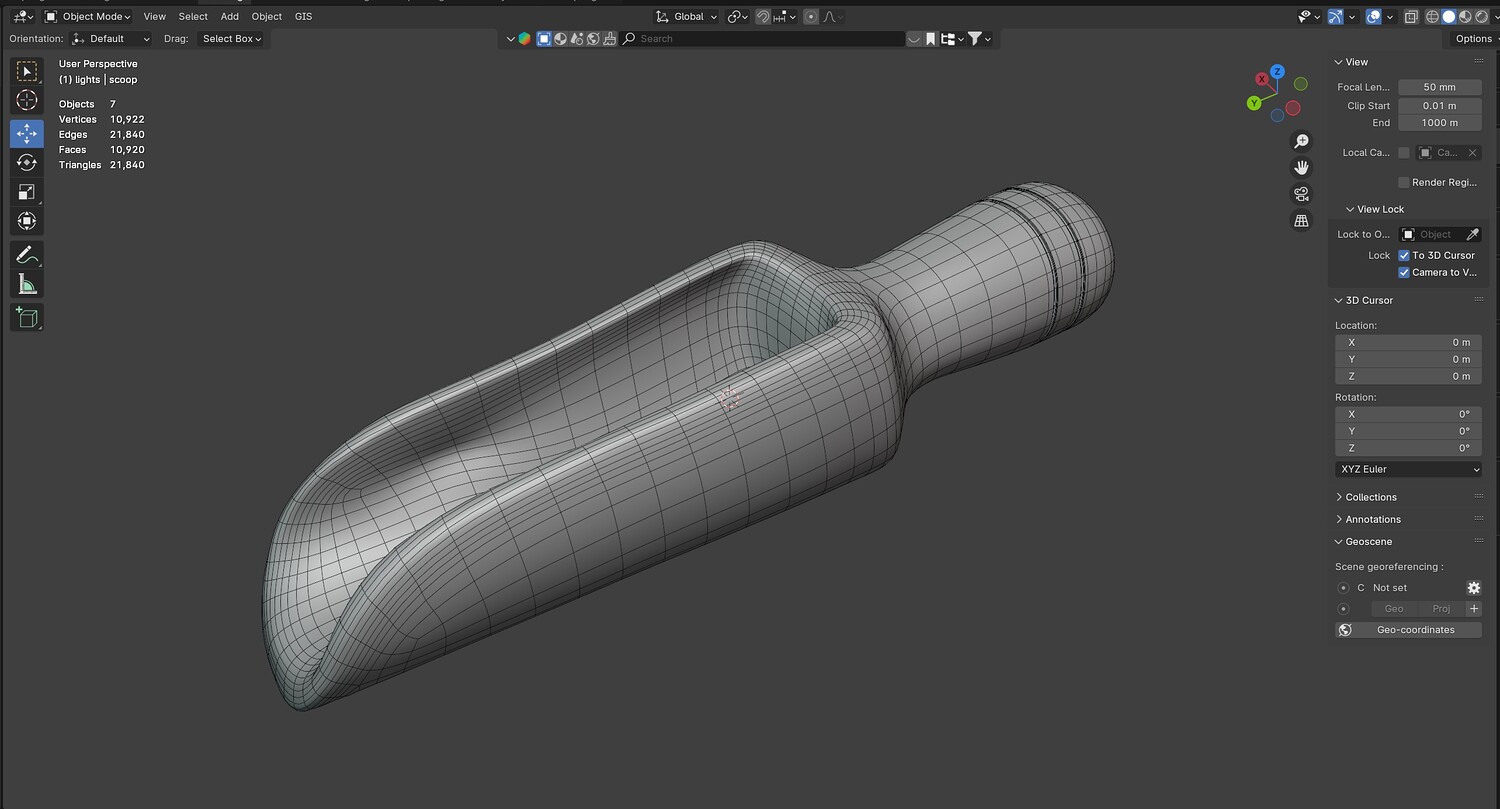Toggle X-ray mode
1500x809 pixels.
(x=1411, y=16)
